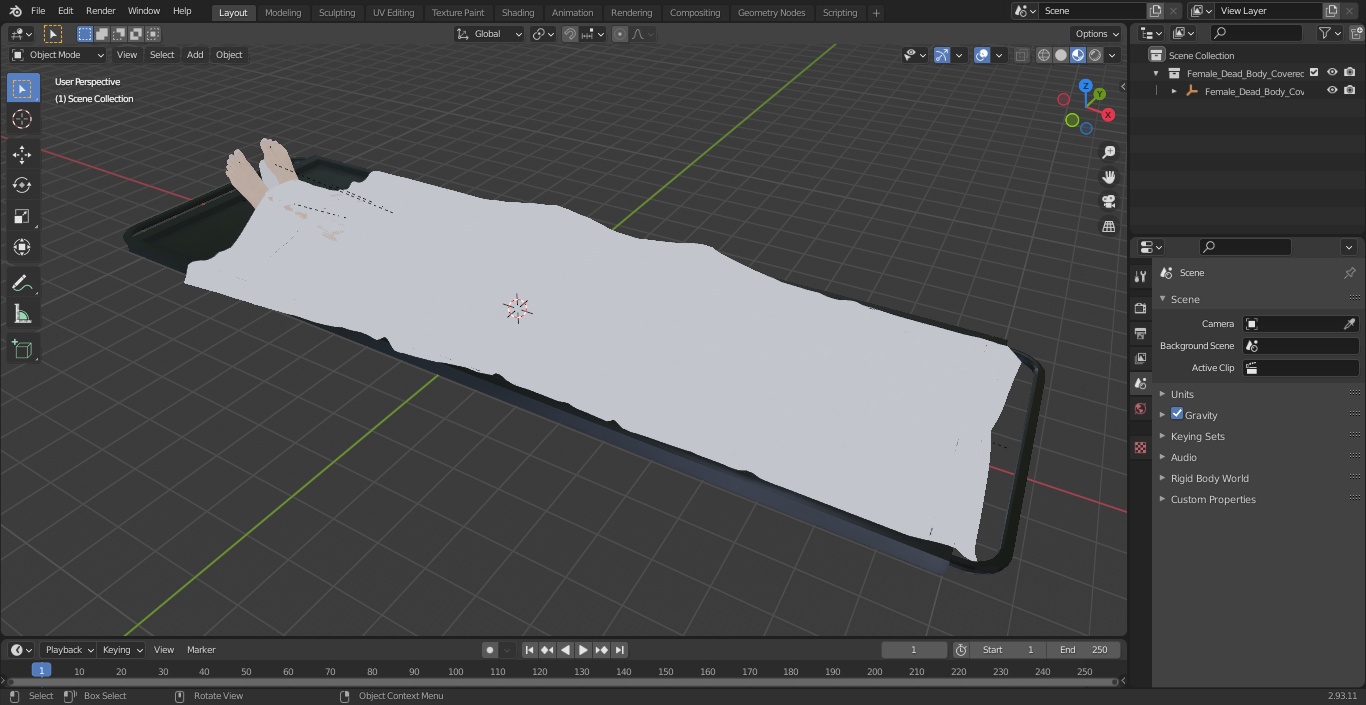Select the Transform tool

pos(22,247)
